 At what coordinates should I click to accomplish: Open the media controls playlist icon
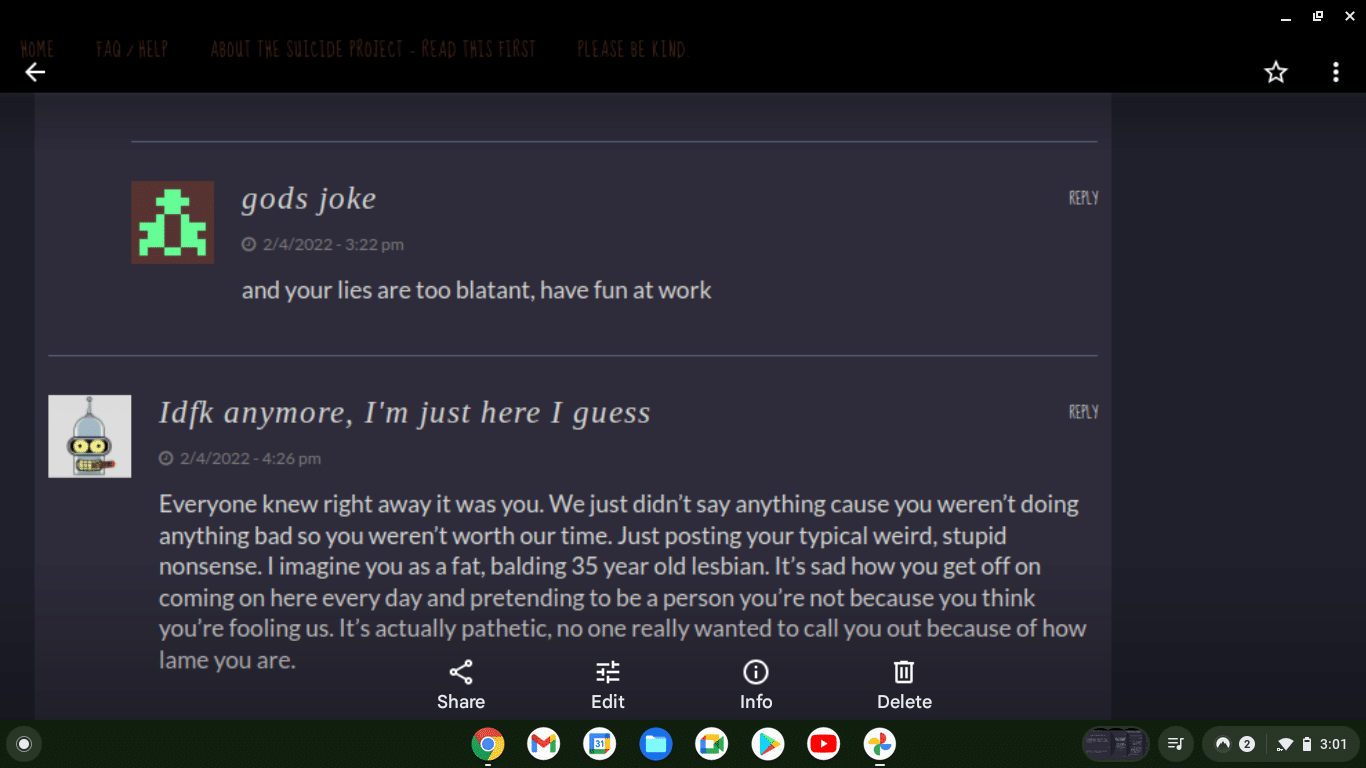1176,744
